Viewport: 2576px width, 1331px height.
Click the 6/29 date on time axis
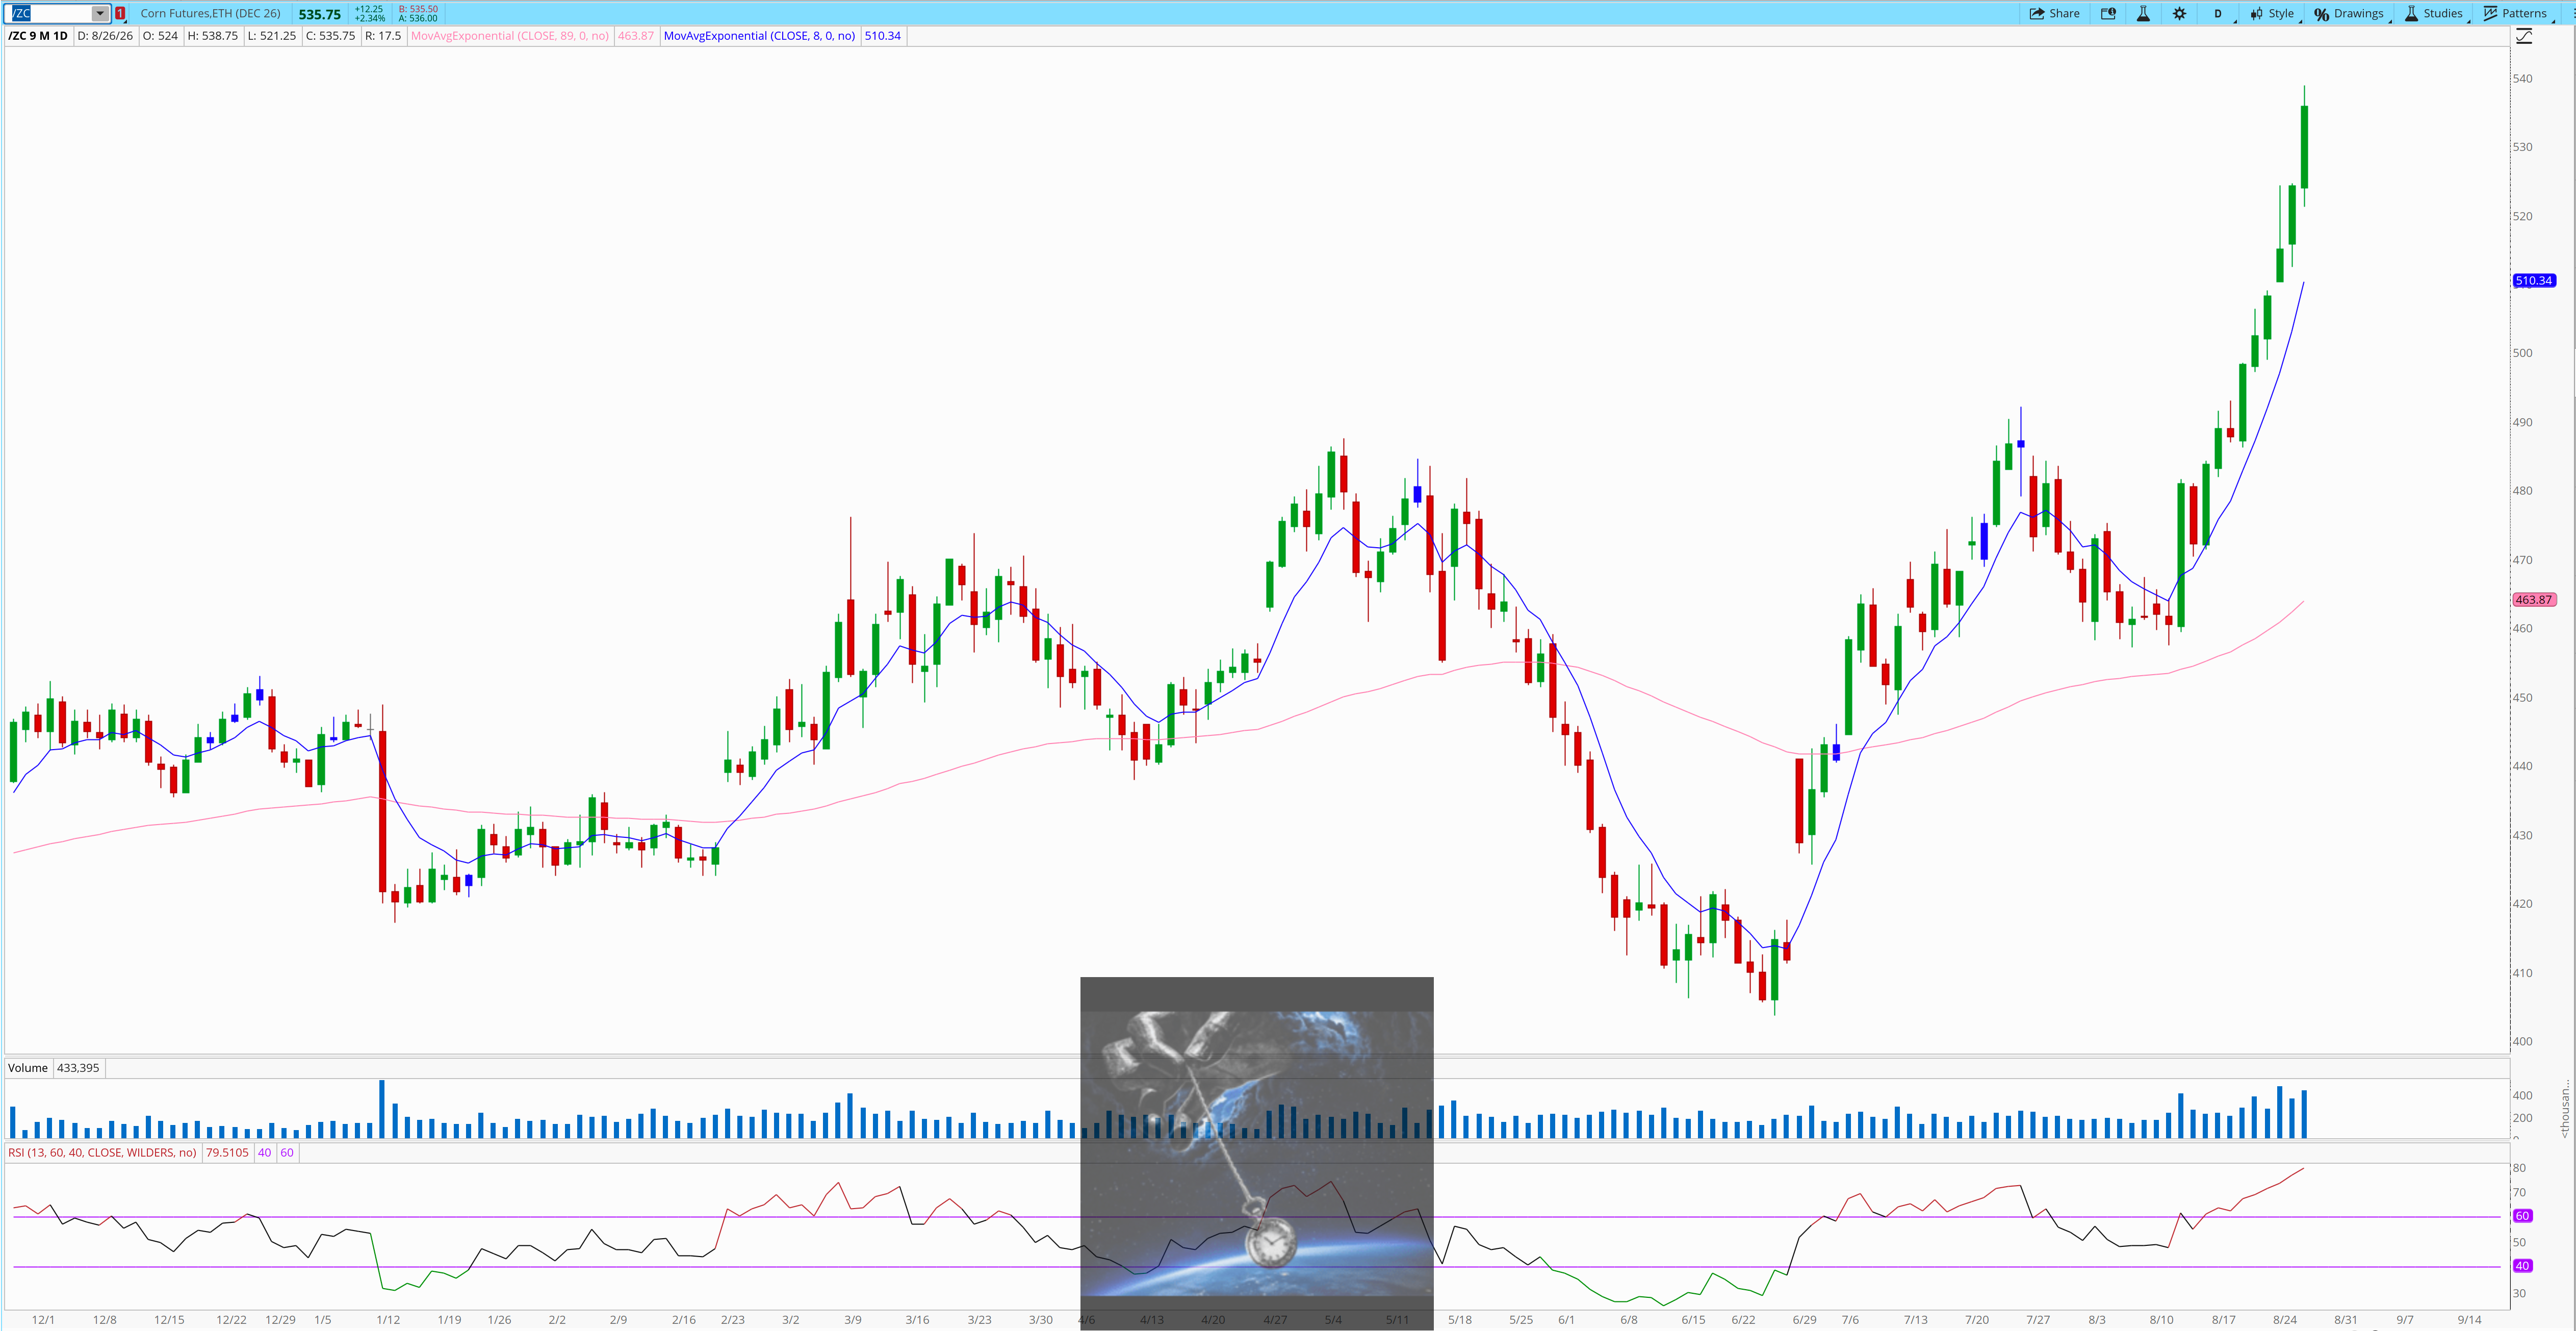coord(1805,1320)
